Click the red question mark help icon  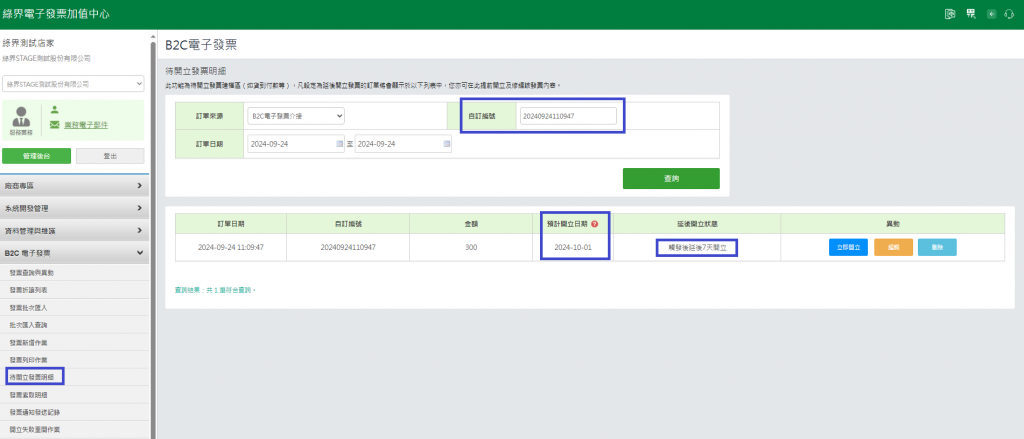tap(594, 224)
